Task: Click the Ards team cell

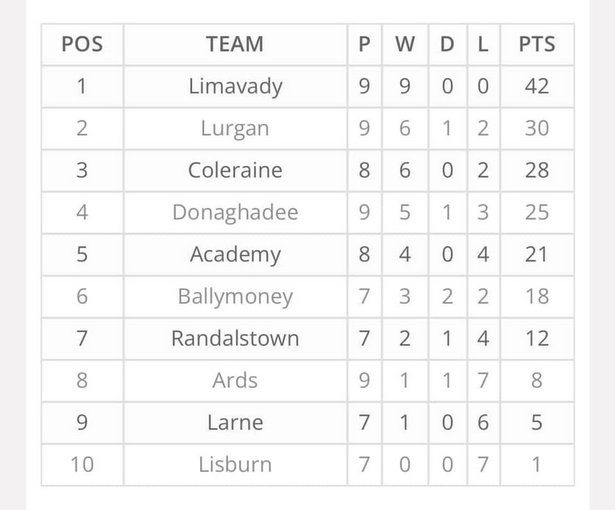Action: click(235, 380)
